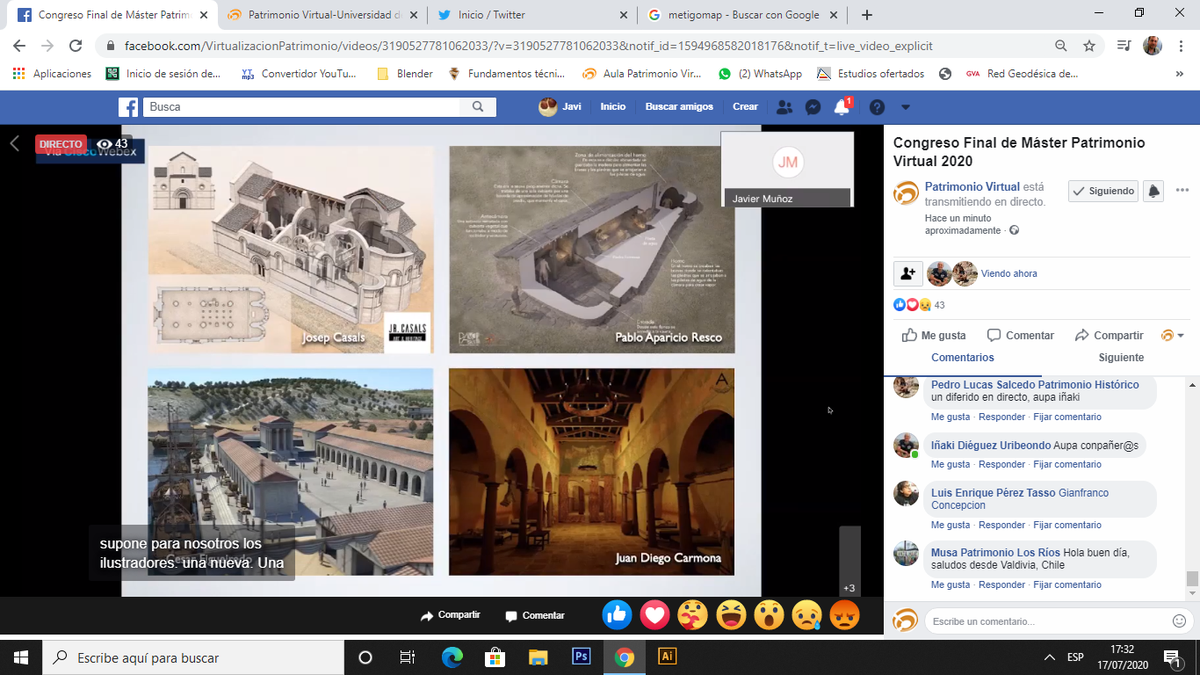
Task: Click the search magnifier button in Facebook bar
Action: click(478, 107)
